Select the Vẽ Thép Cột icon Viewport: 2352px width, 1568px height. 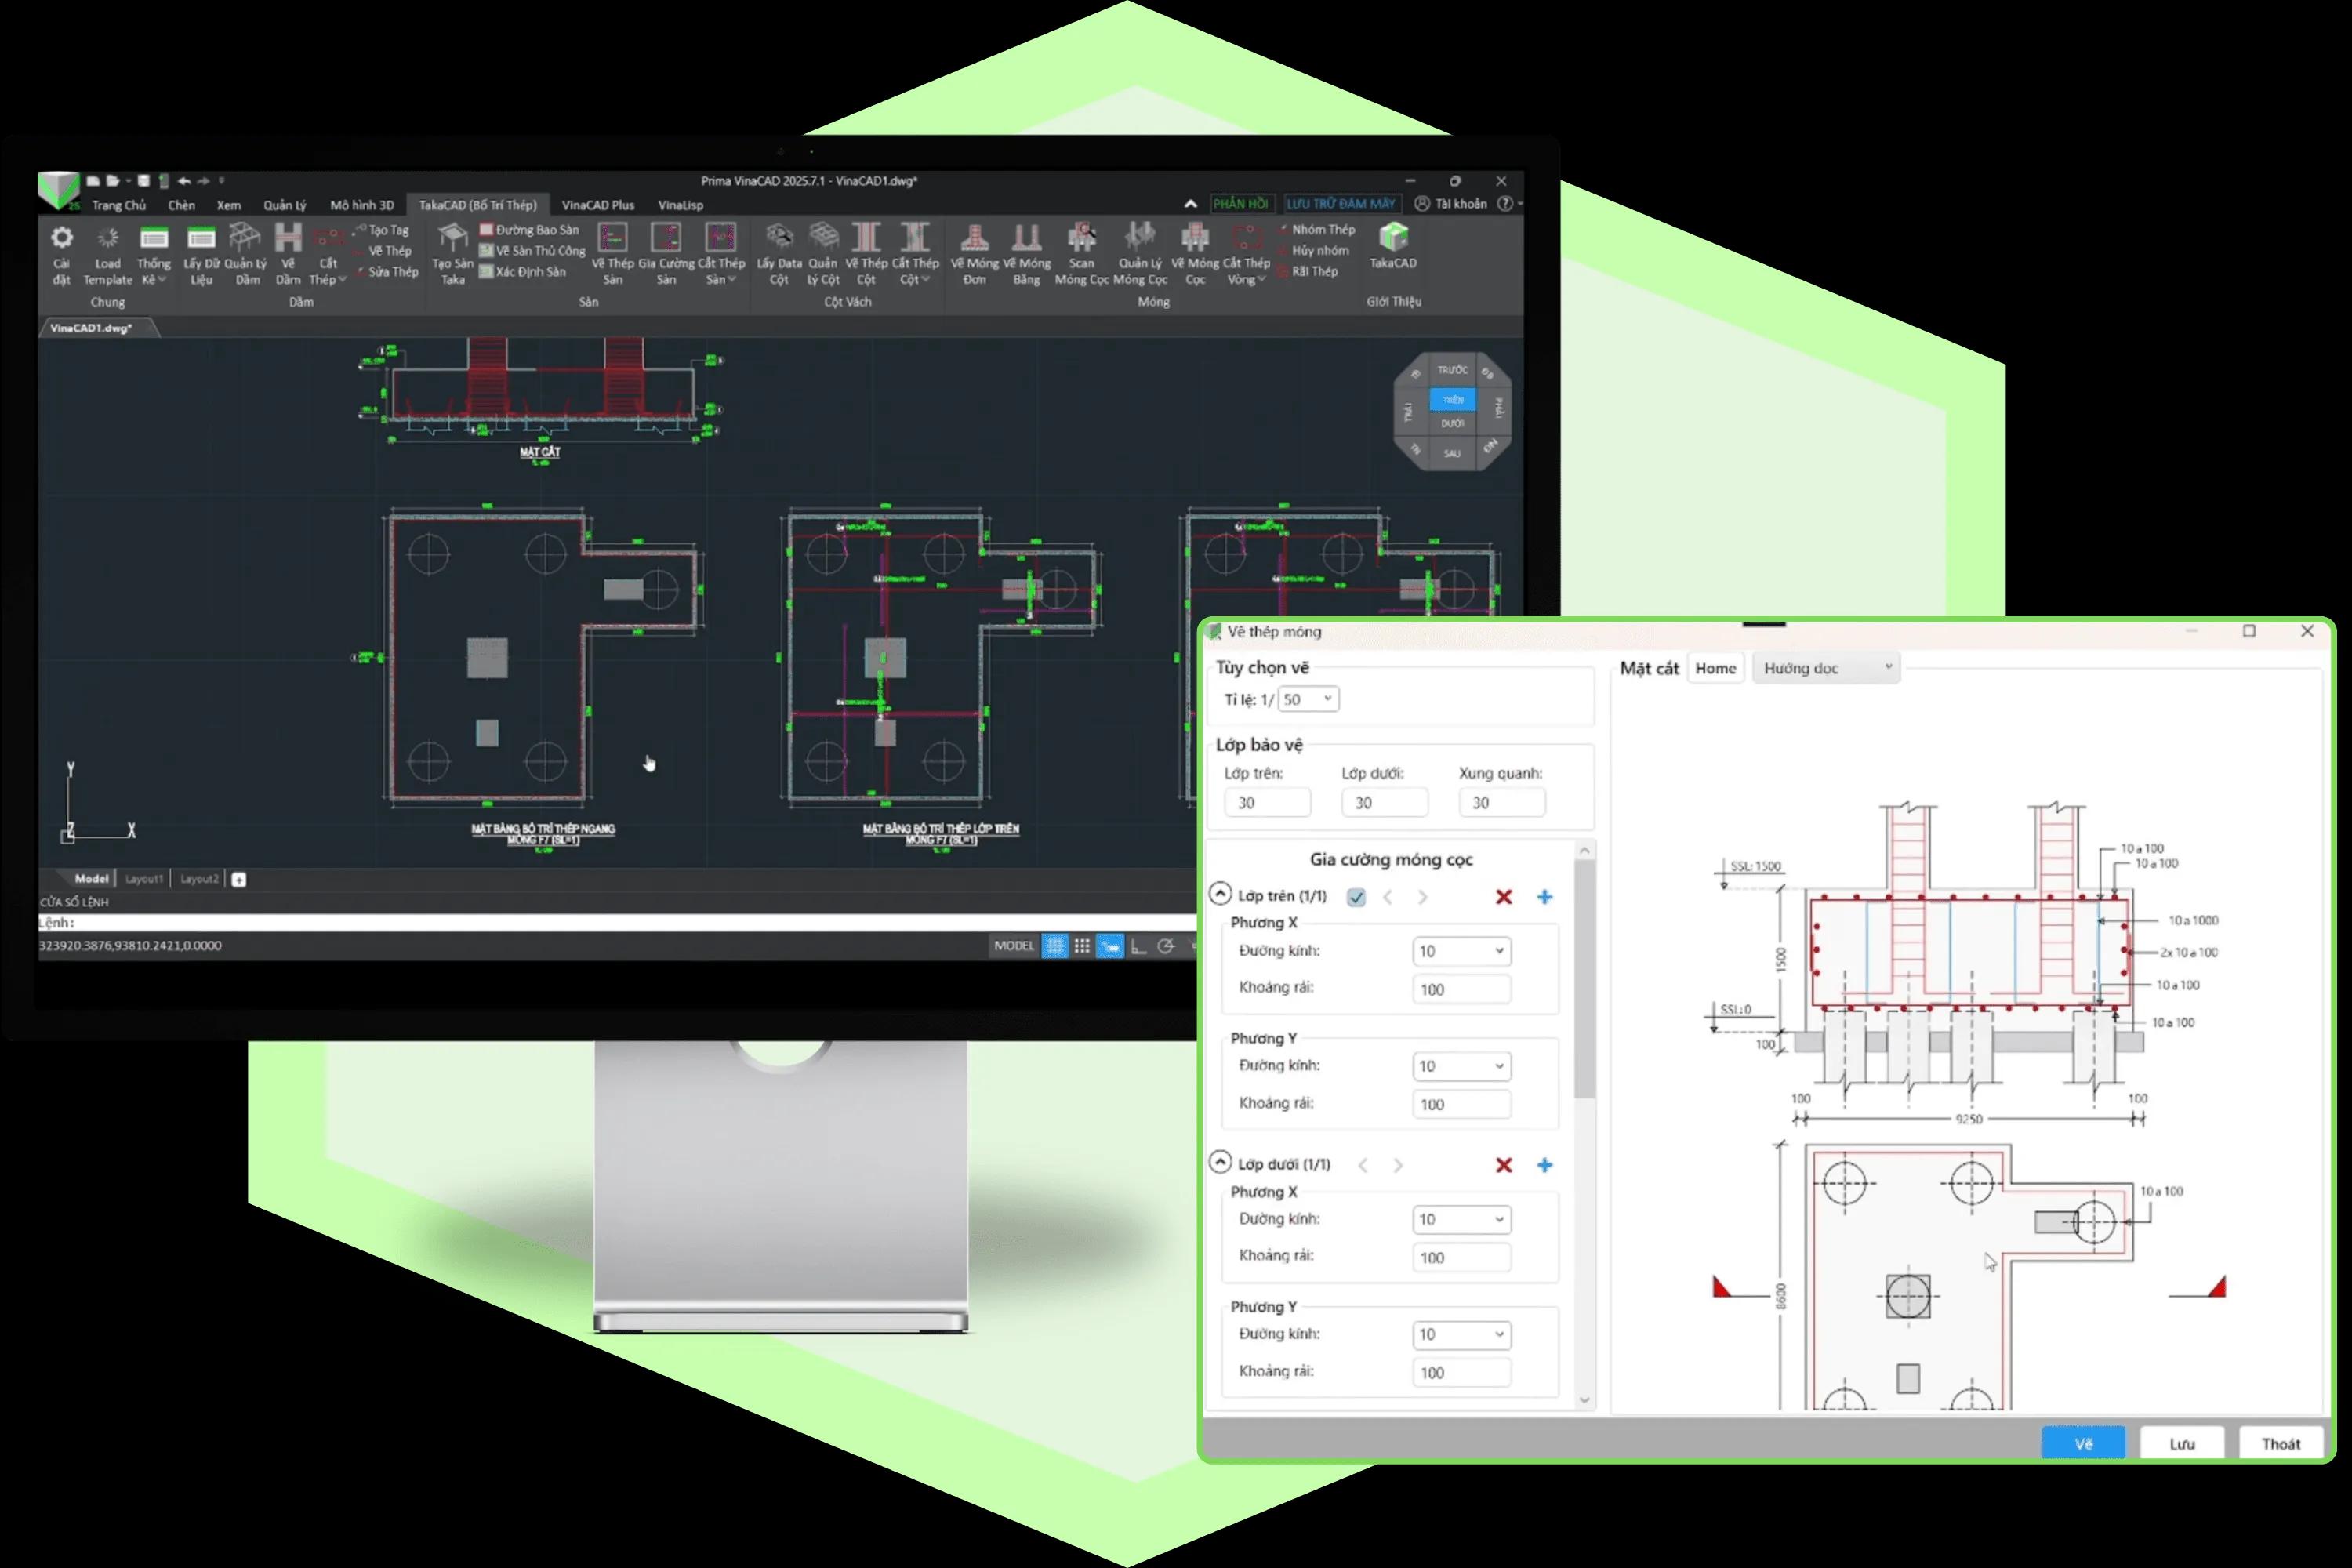(x=866, y=237)
